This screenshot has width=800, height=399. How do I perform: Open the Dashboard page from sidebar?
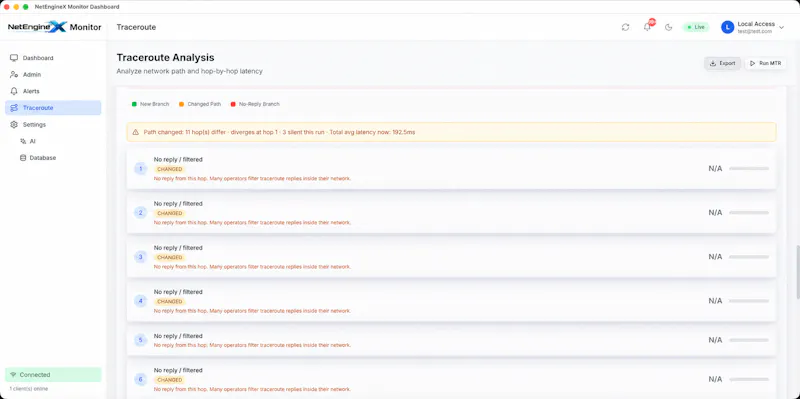tap(53, 58)
